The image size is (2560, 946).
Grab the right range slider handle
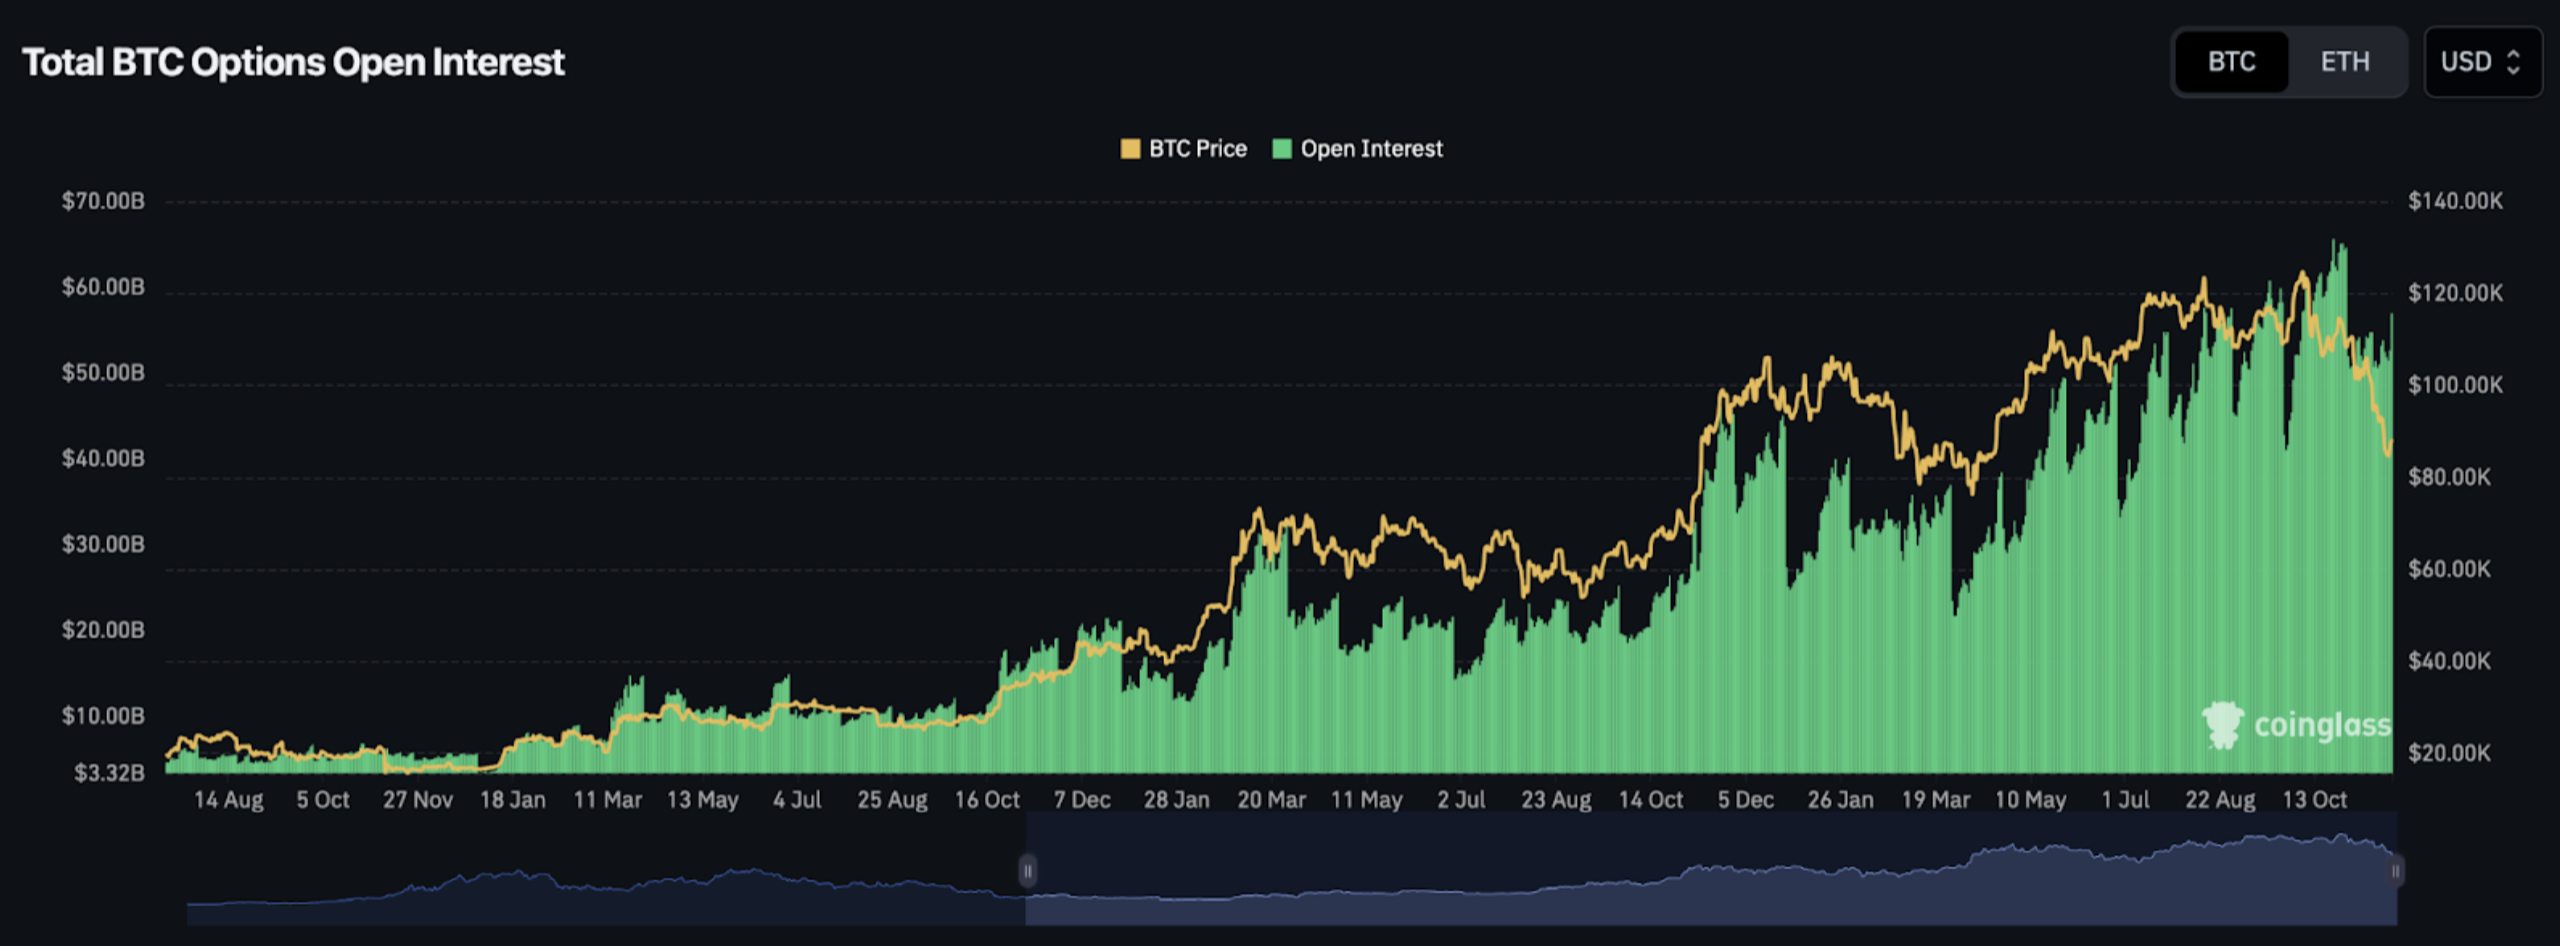(x=2395, y=871)
